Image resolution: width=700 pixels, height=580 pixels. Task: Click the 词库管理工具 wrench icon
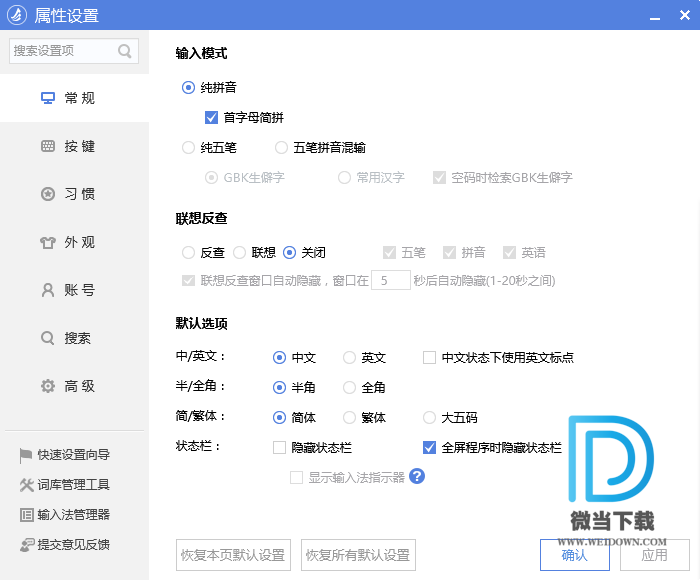[26, 485]
